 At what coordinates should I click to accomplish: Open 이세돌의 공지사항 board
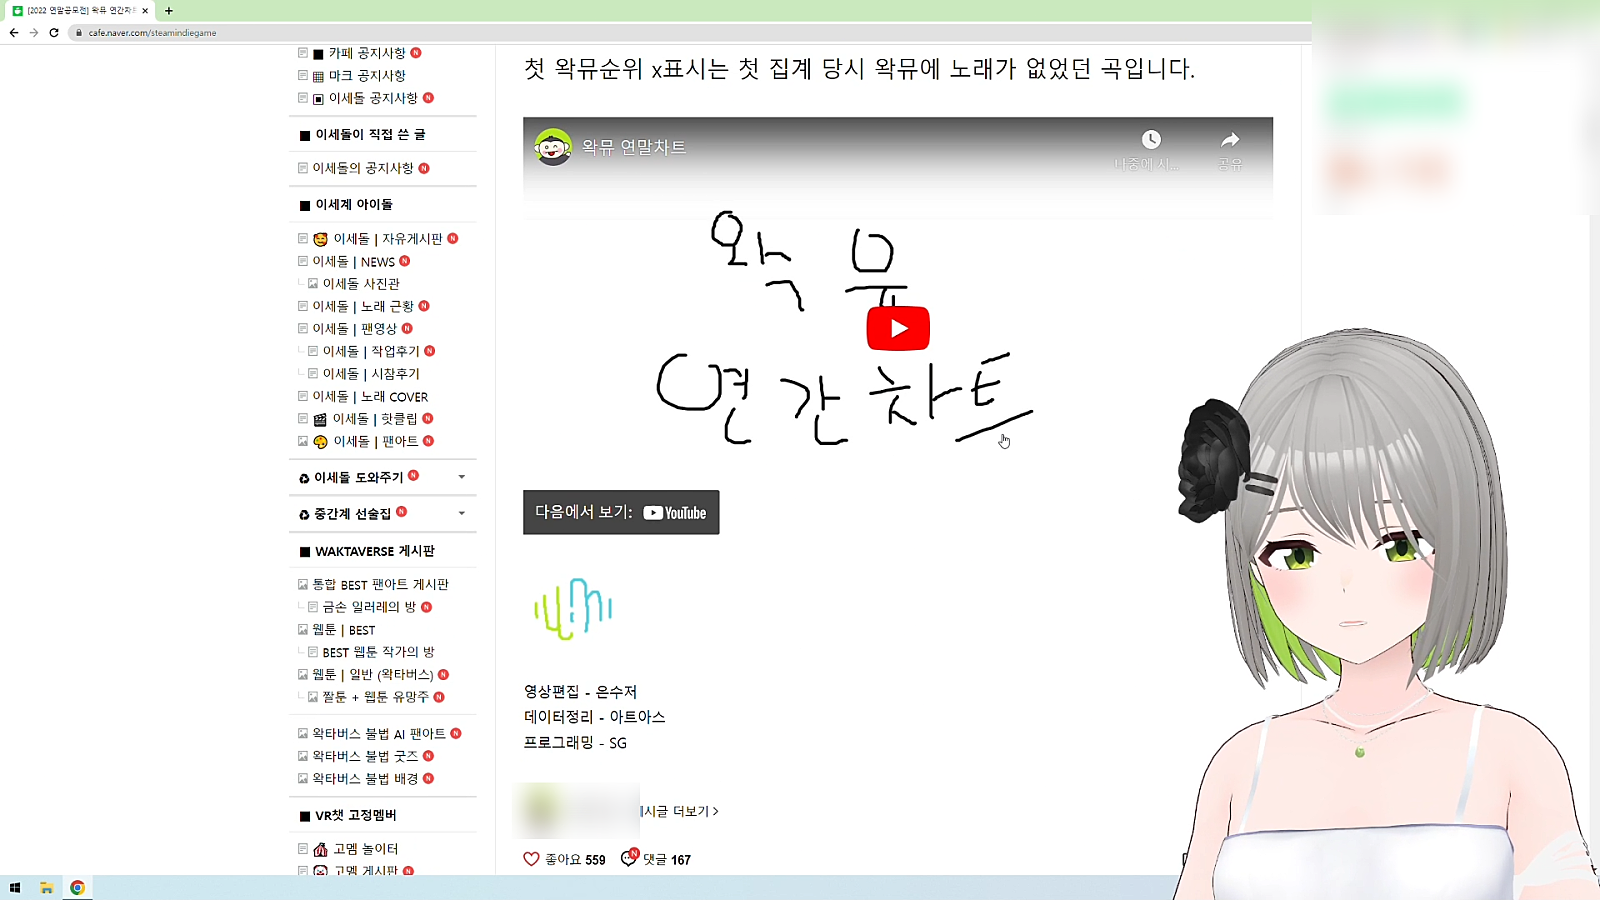(363, 168)
